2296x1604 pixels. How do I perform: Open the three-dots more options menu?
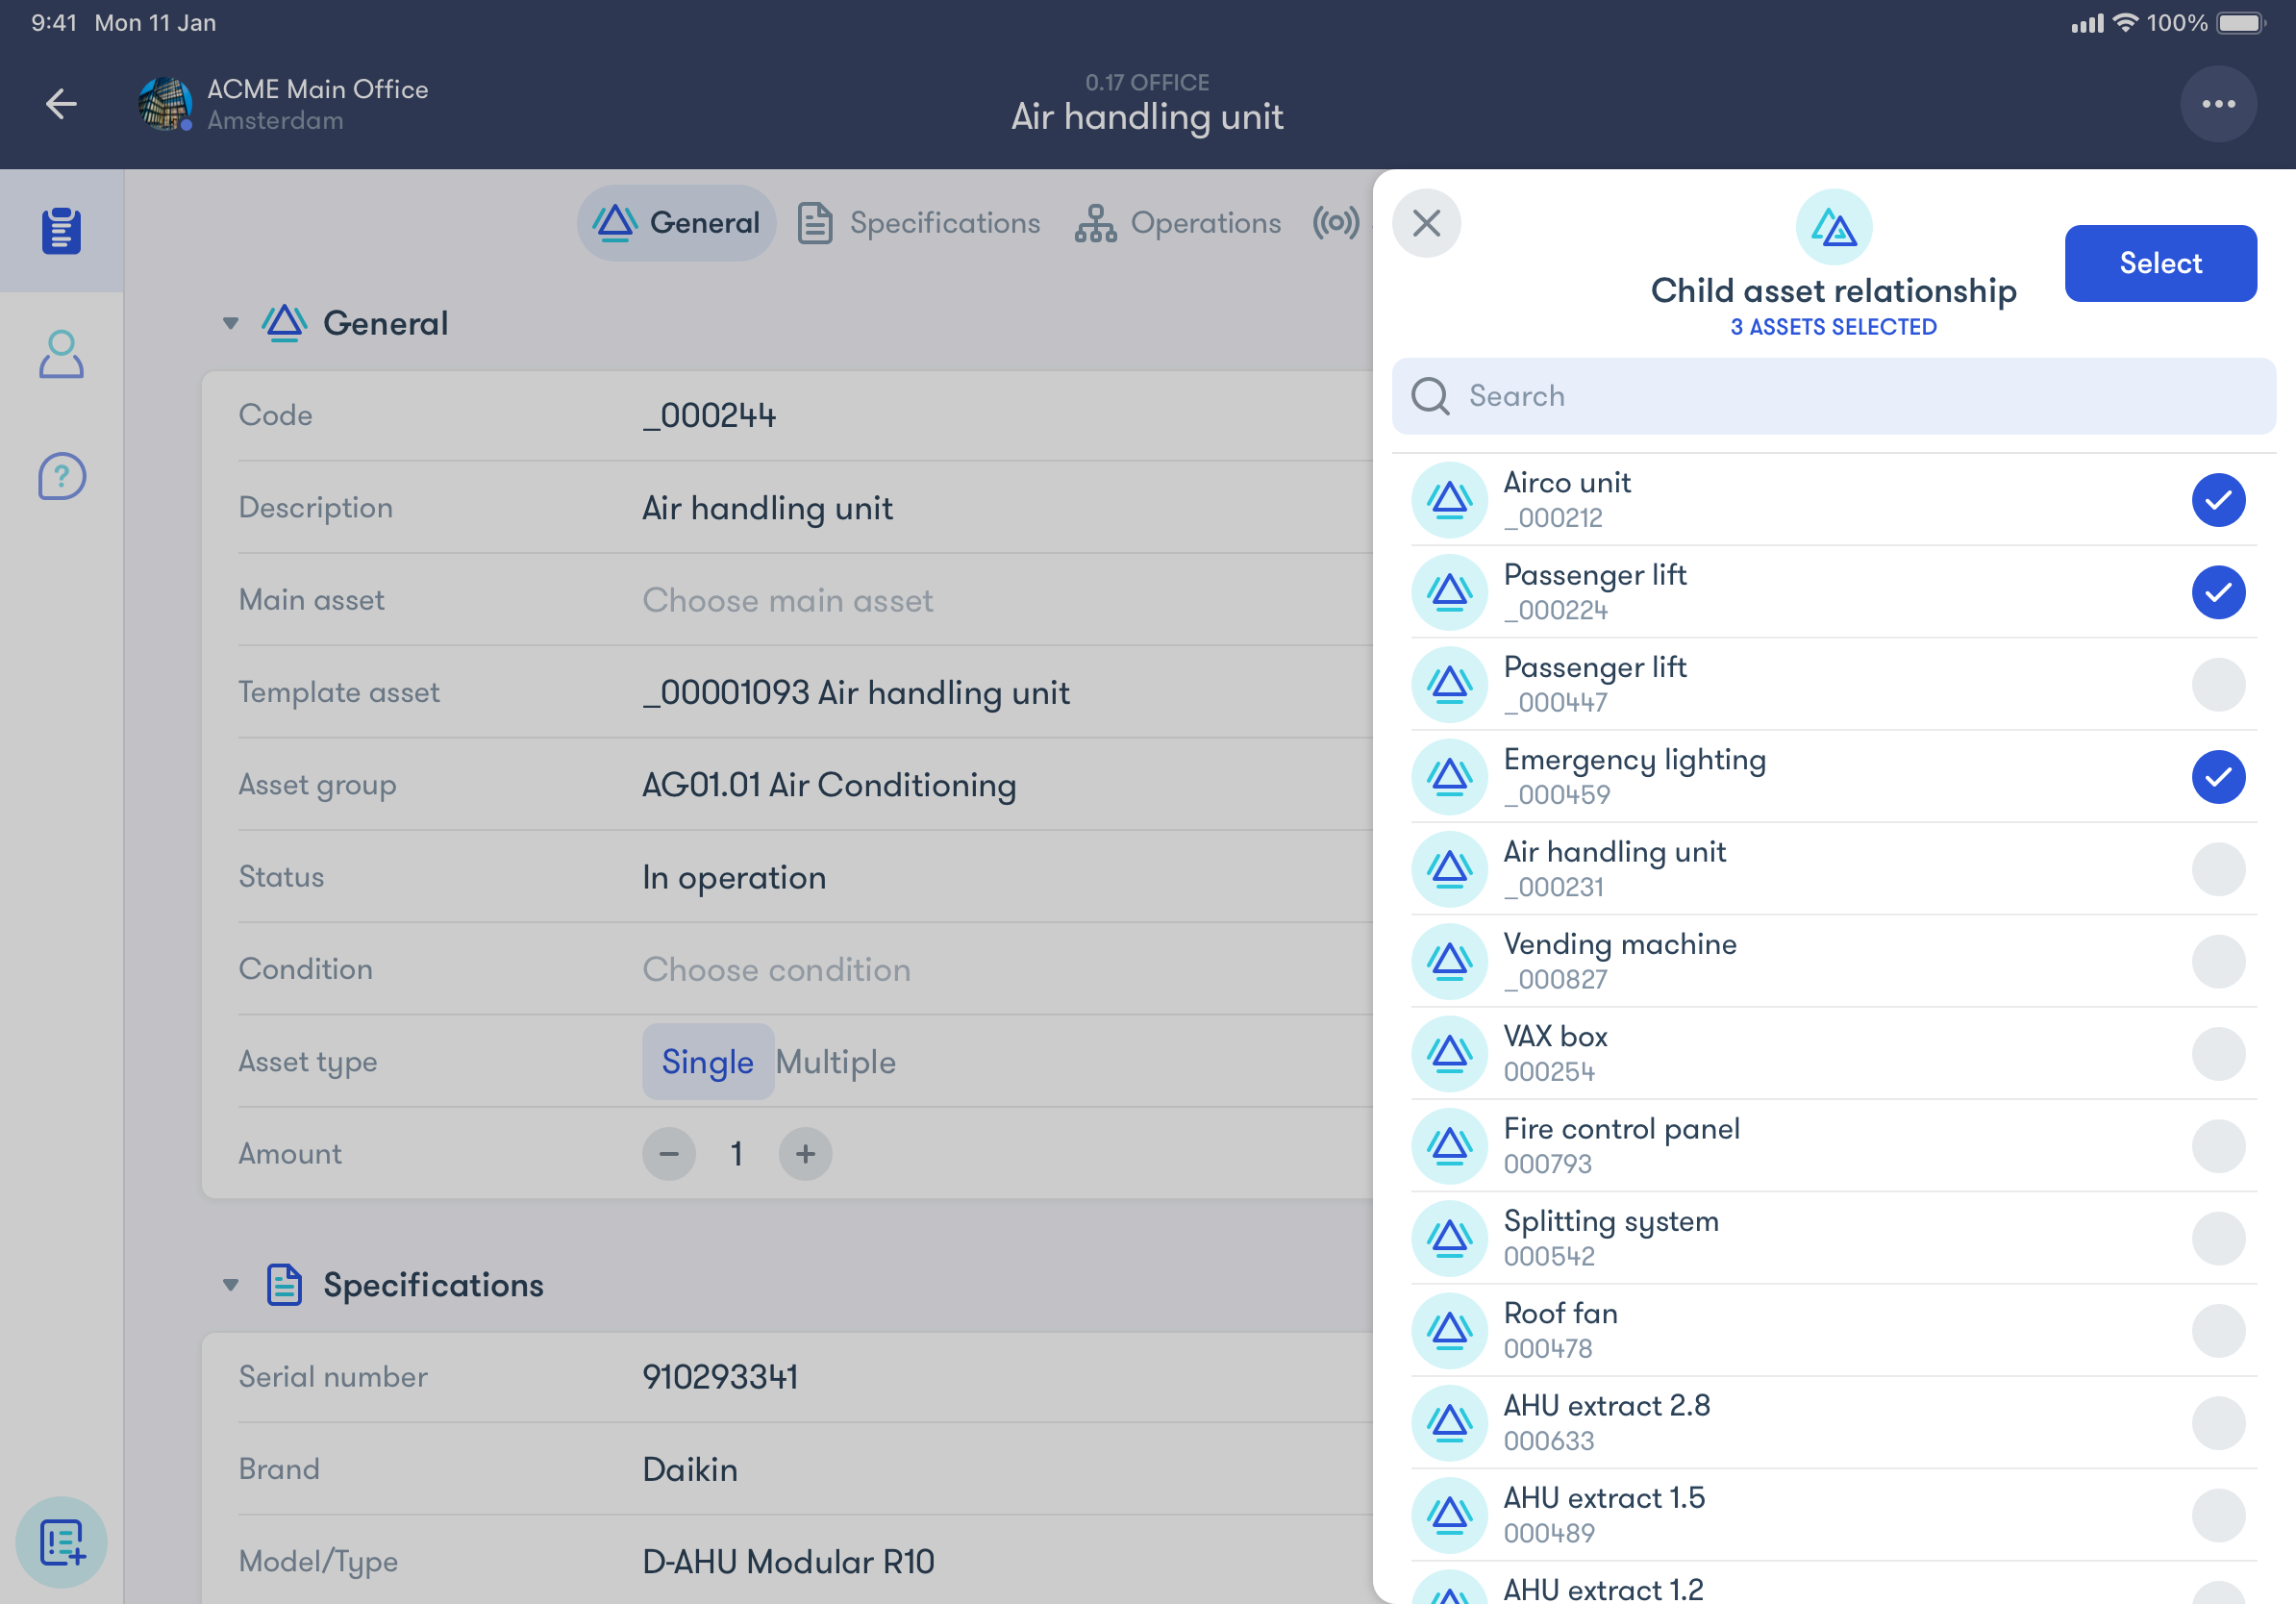click(x=2217, y=104)
